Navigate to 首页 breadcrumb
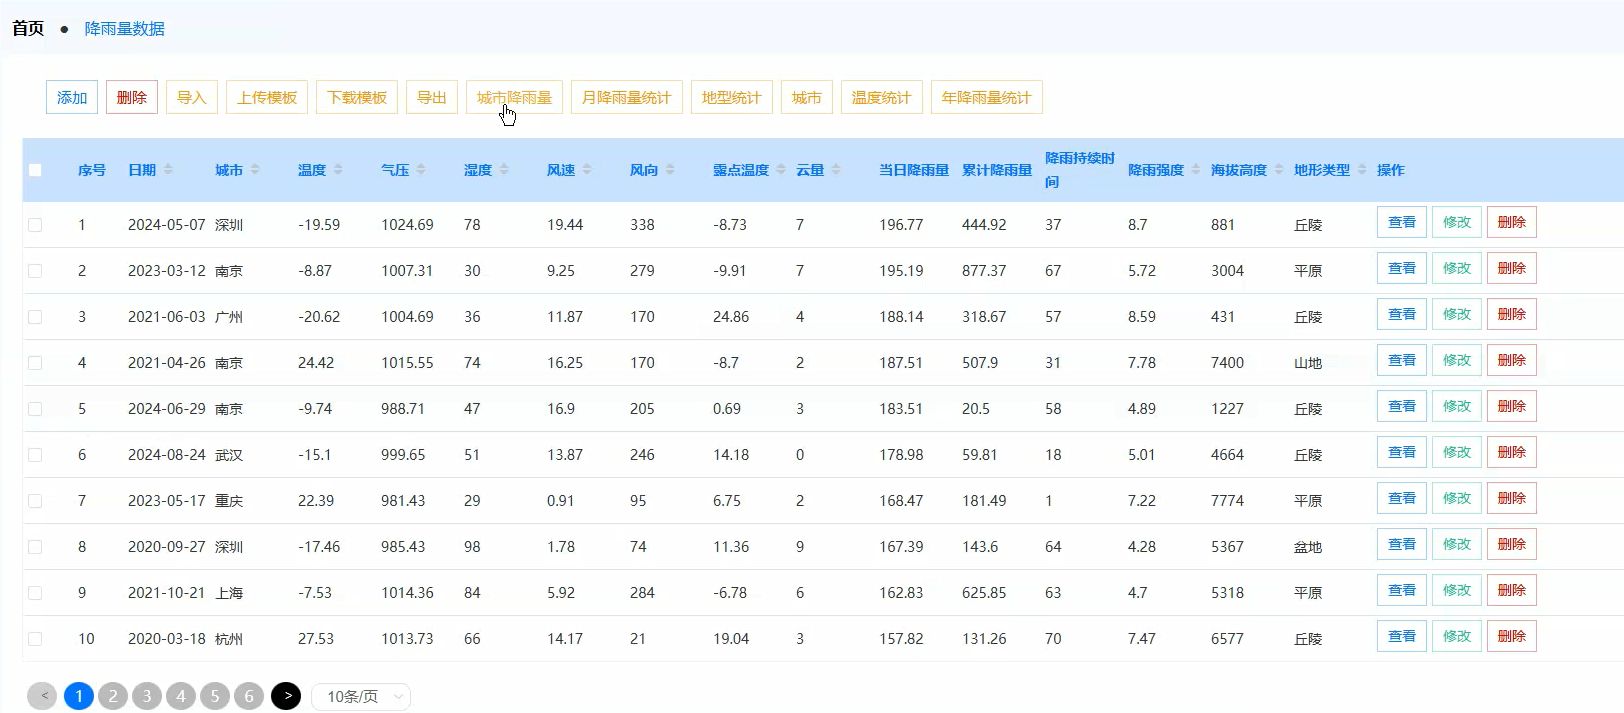 tap(28, 28)
